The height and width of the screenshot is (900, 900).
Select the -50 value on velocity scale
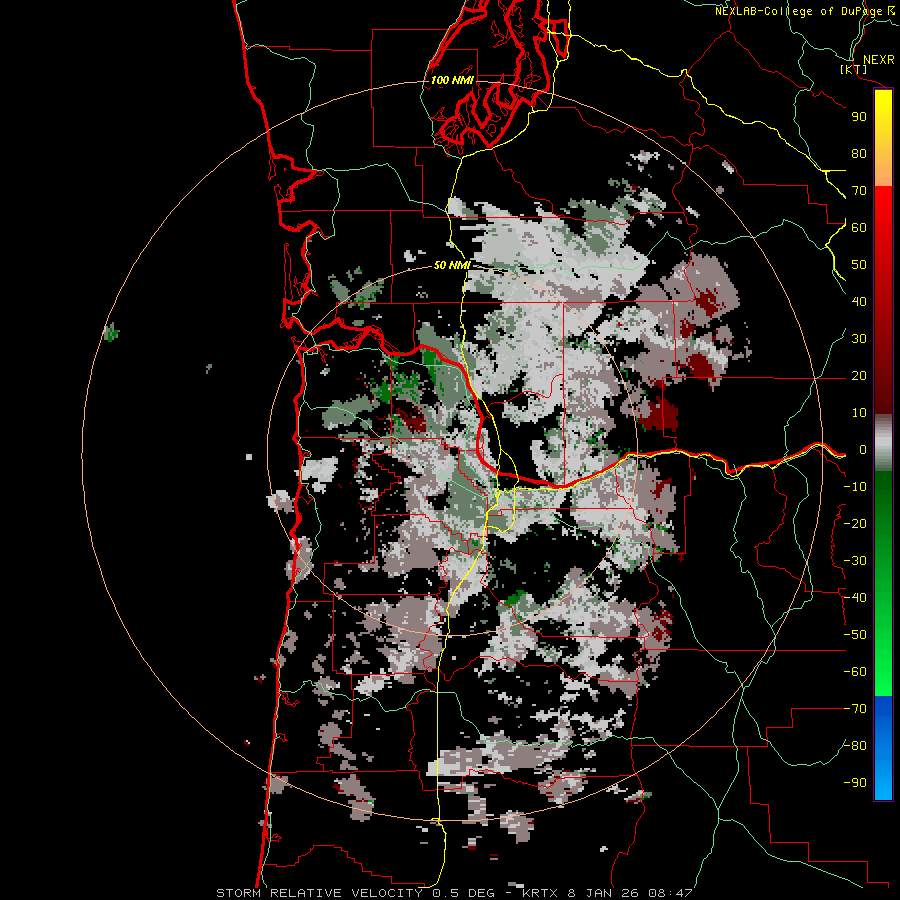pyautogui.click(x=855, y=635)
